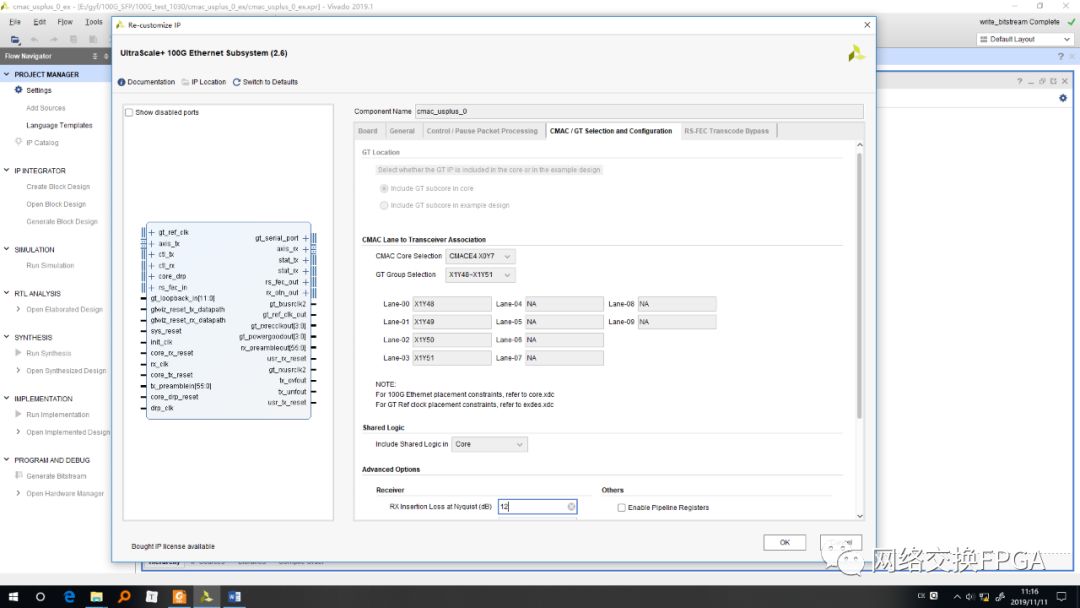Click the Component Name input field

(x=638, y=111)
